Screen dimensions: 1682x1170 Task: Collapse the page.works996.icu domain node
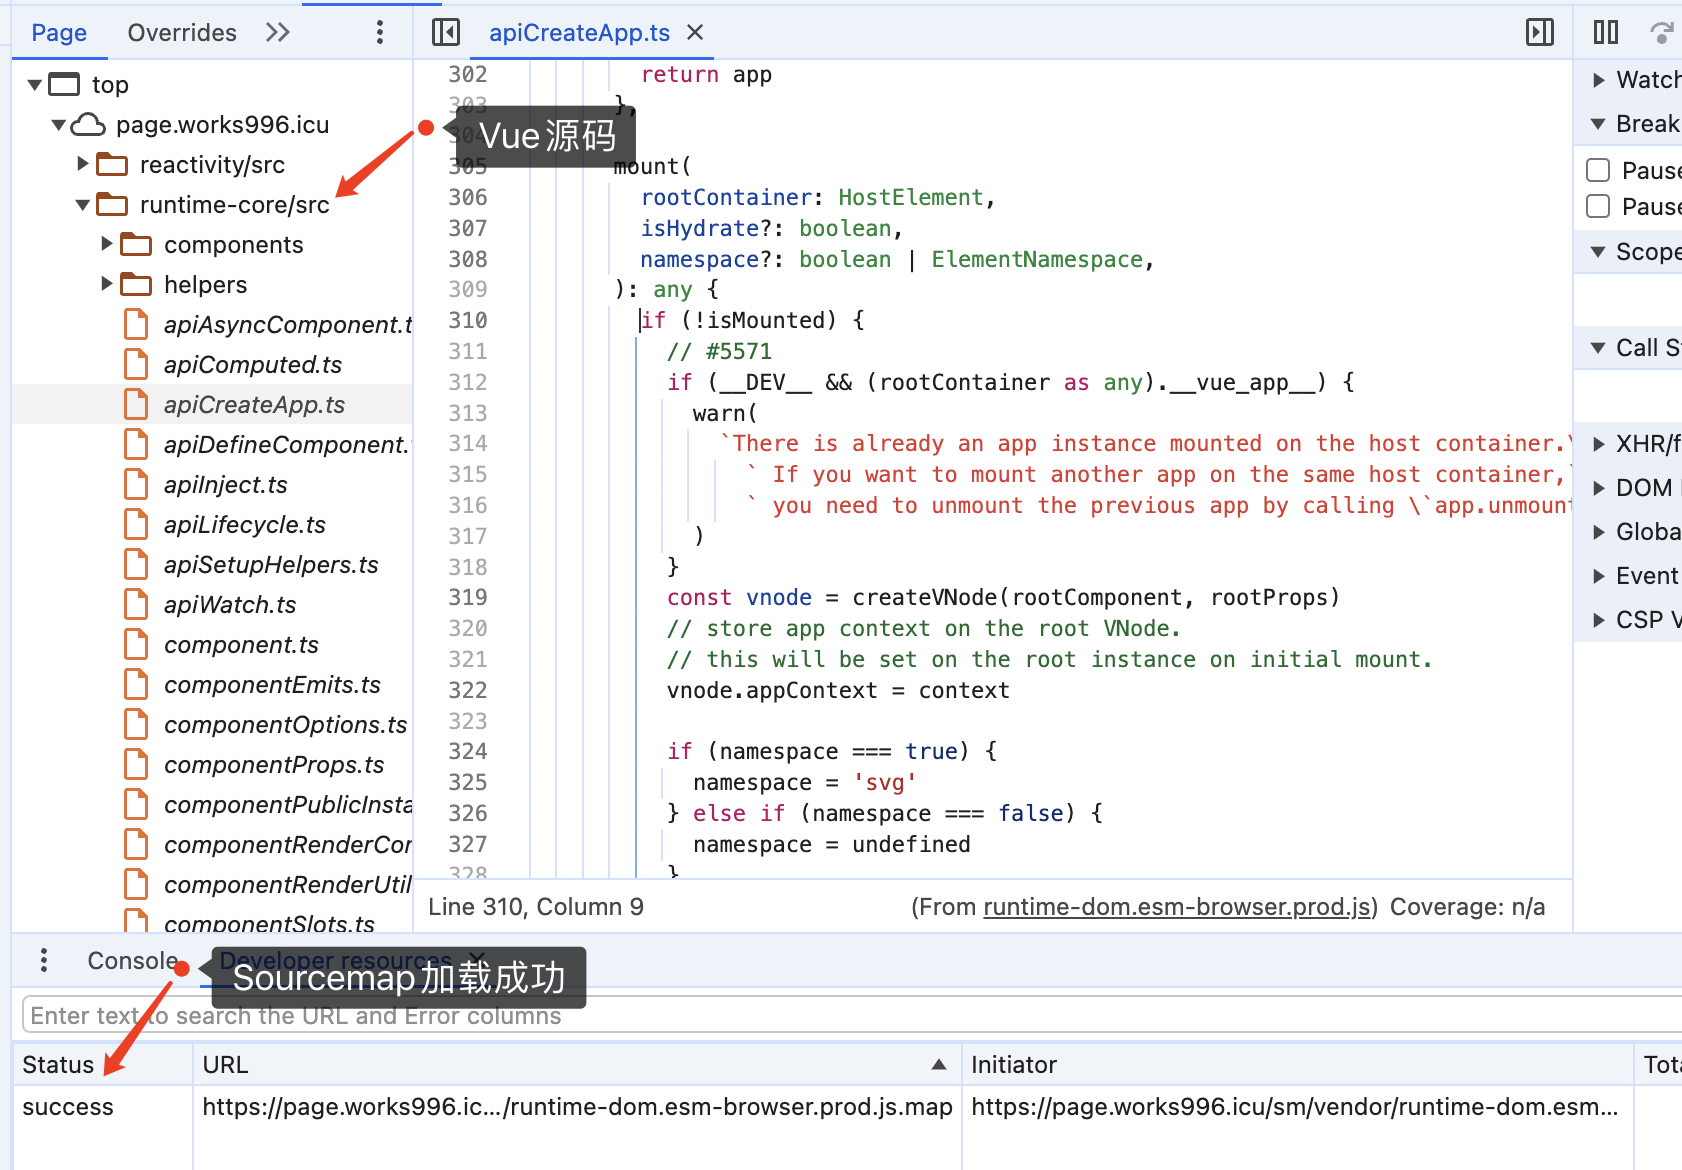click(x=59, y=125)
